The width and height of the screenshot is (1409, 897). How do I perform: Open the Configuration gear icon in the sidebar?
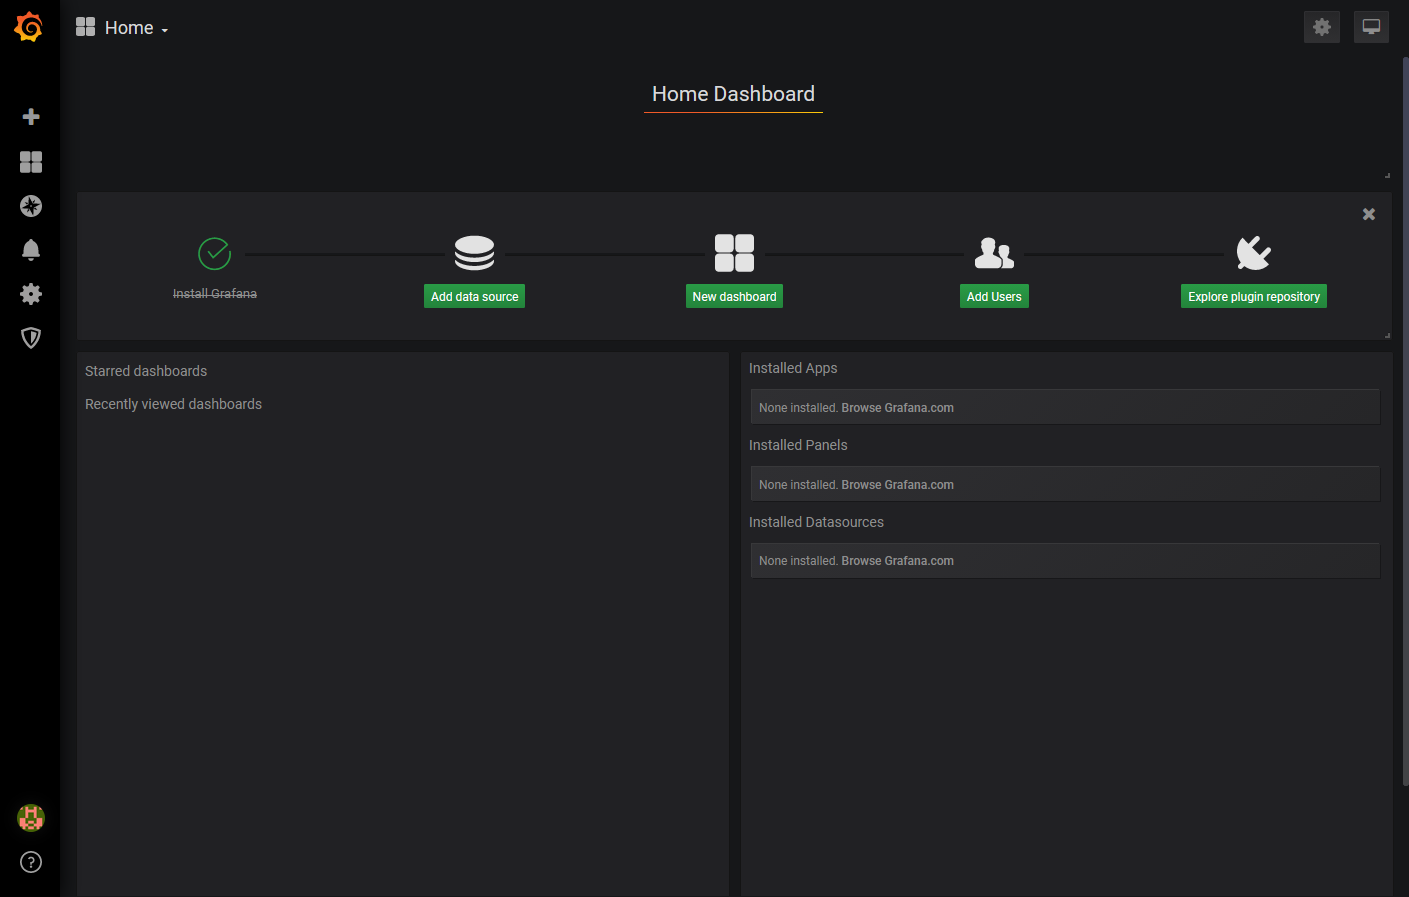point(31,294)
